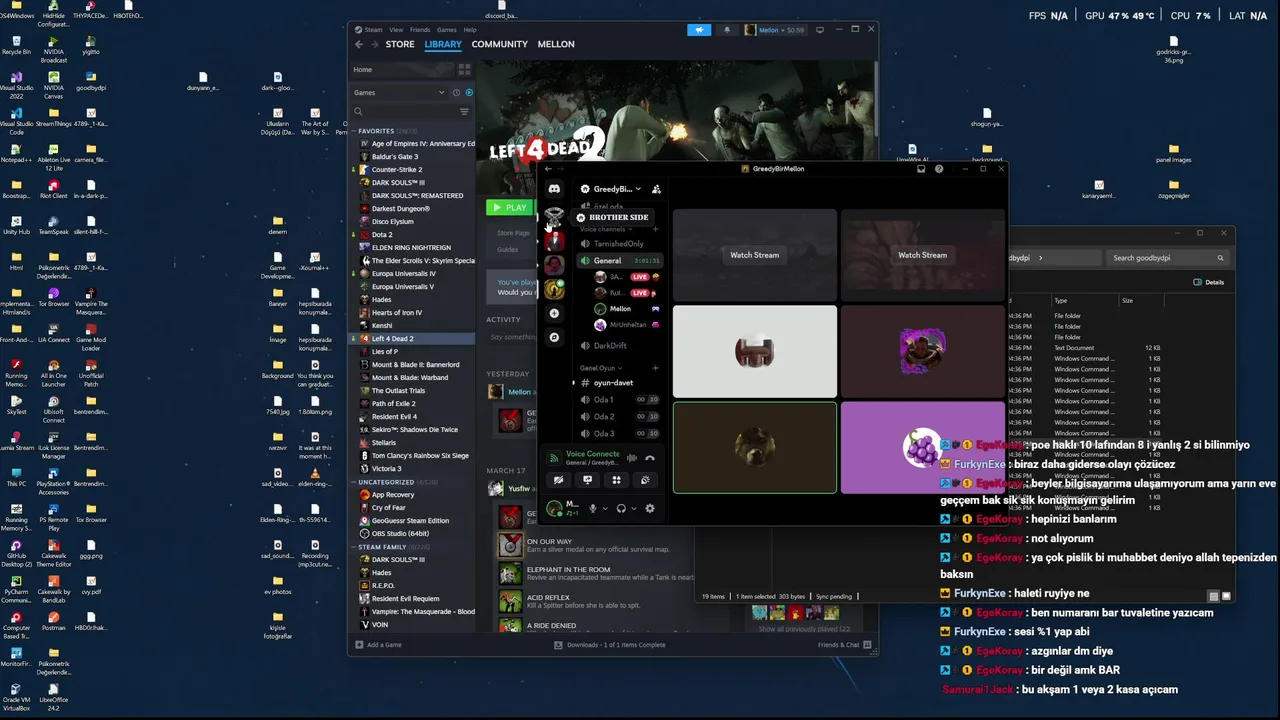
Task: Share your screen in Discord voice panel
Action: [588, 480]
